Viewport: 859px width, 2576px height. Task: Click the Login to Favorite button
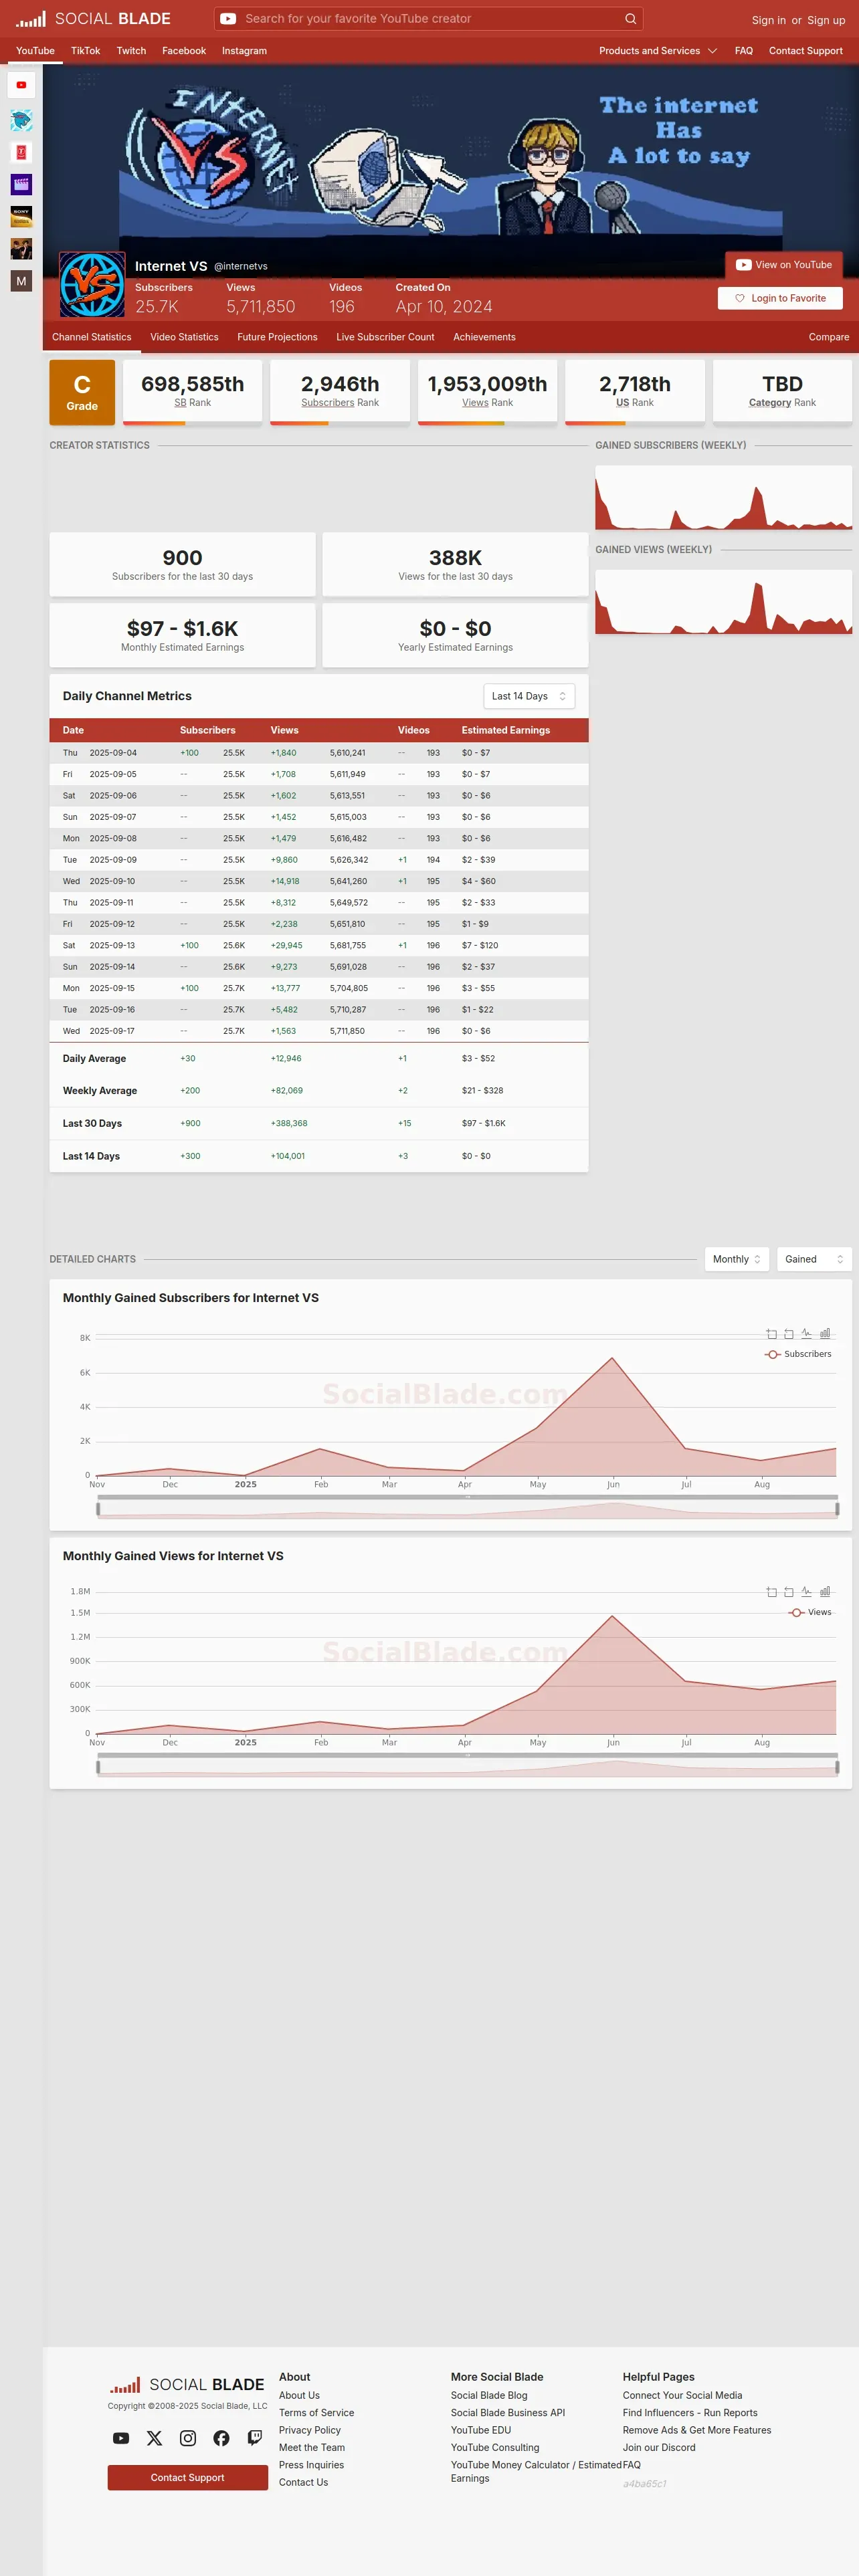[780, 298]
